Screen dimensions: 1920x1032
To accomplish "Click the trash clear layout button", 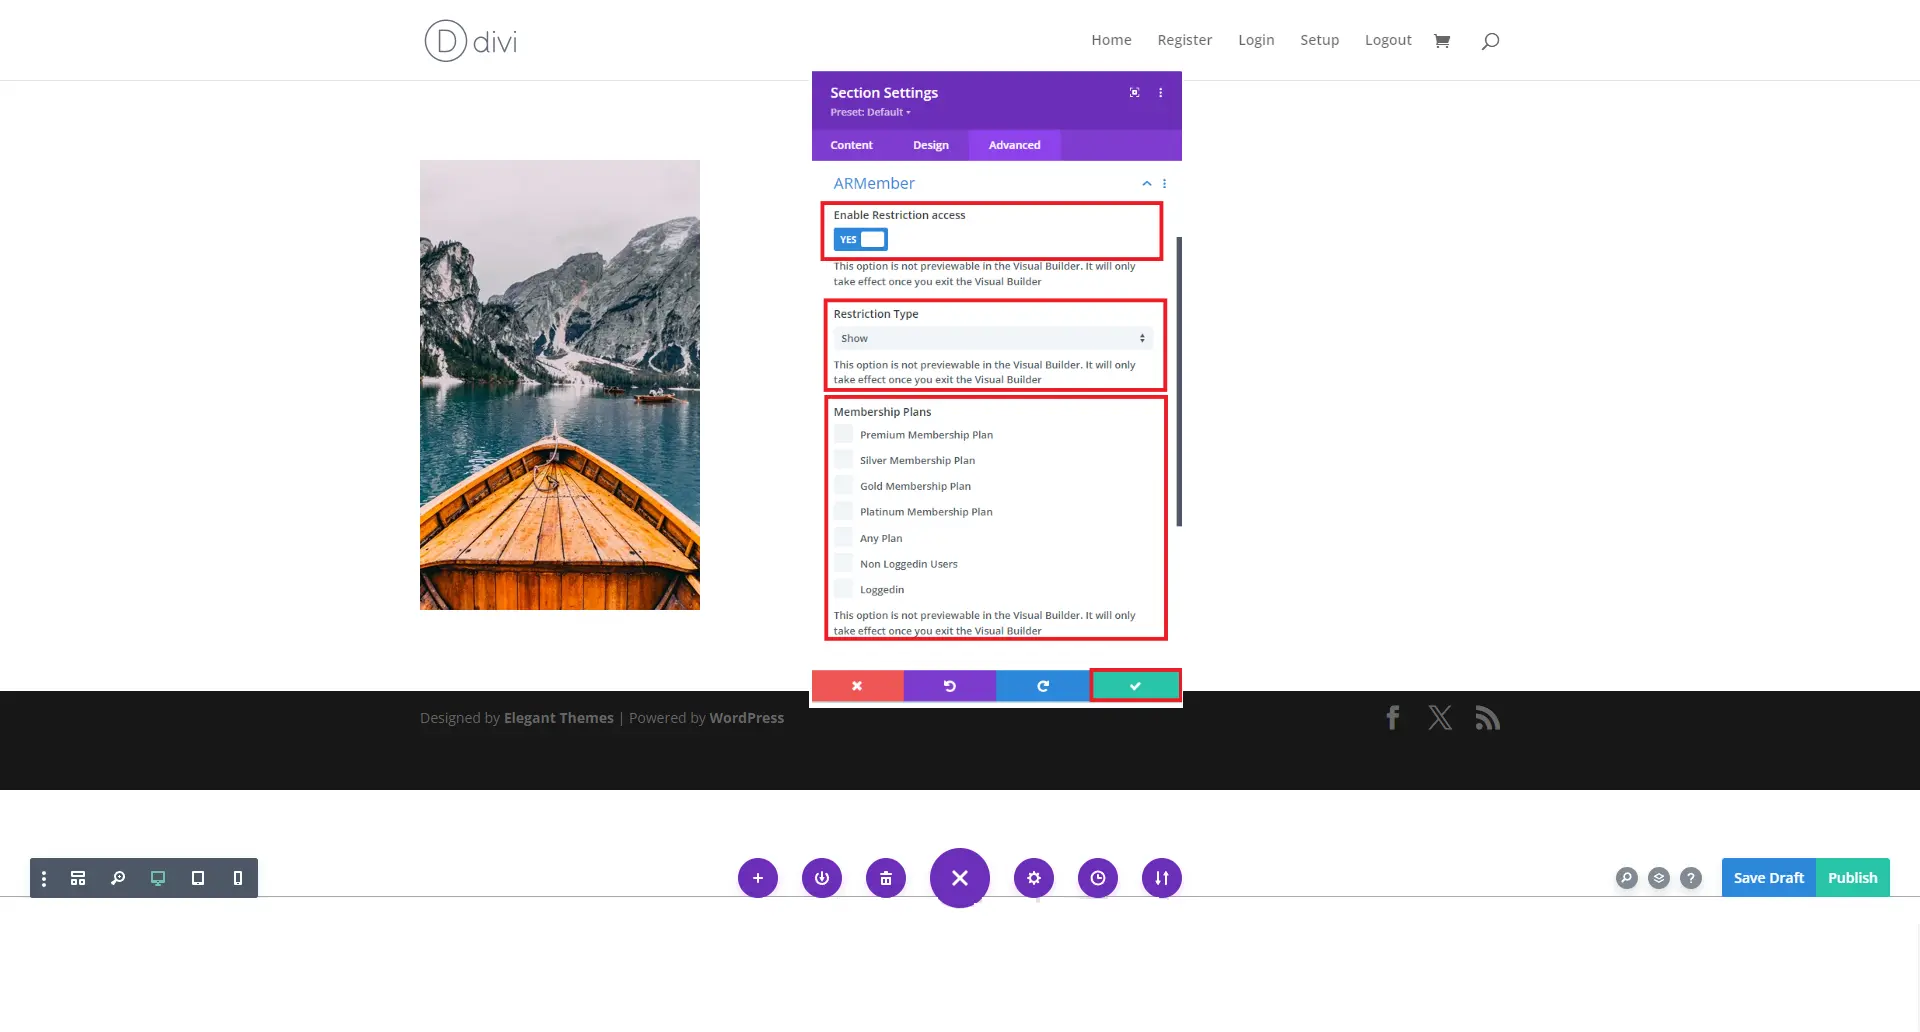I will tap(886, 878).
